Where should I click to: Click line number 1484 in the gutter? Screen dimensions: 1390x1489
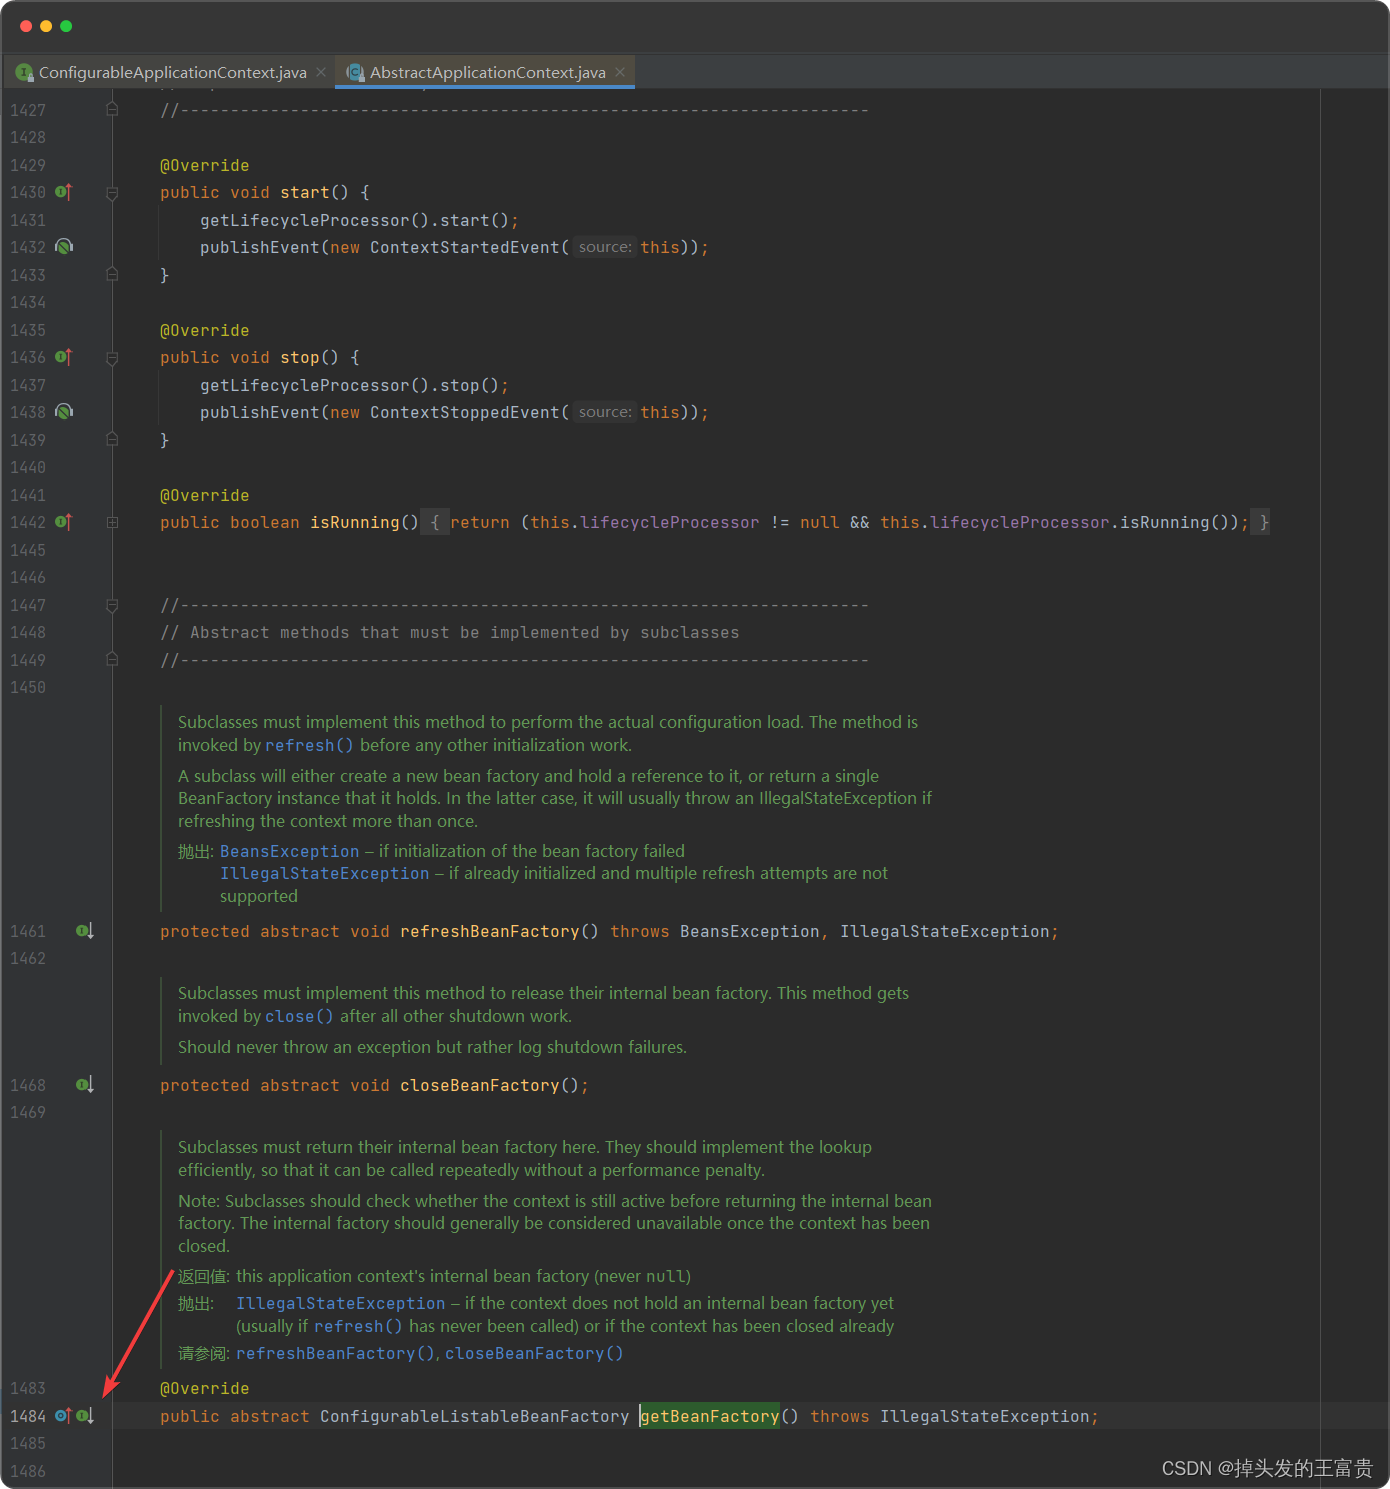[x=28, y=1416]
